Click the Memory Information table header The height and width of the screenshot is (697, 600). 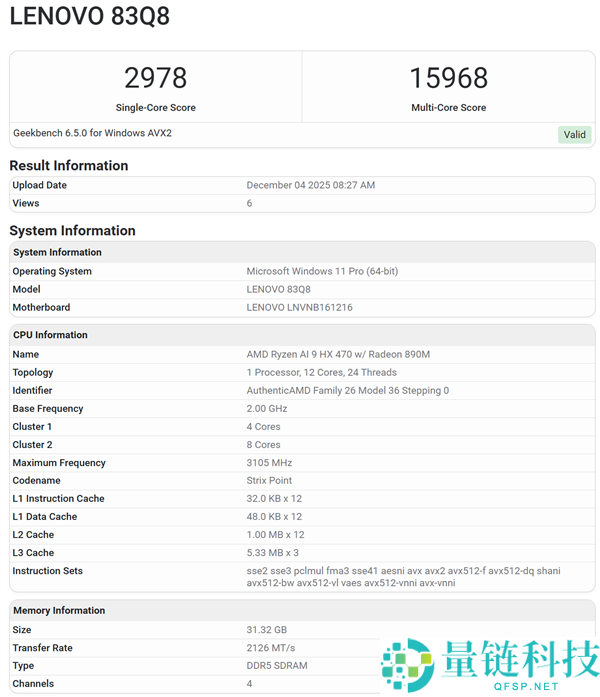point(302,610)
